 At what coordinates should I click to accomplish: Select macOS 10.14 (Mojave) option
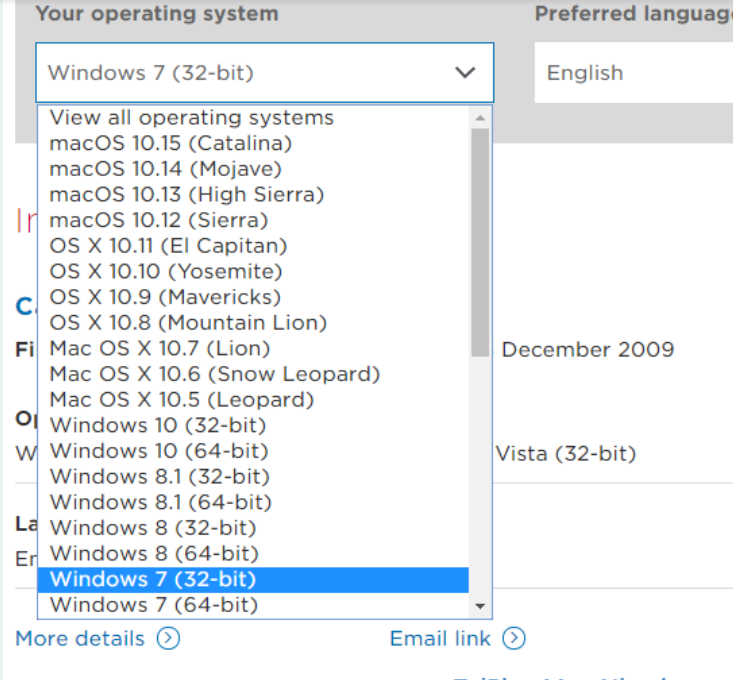pos(165,169)
